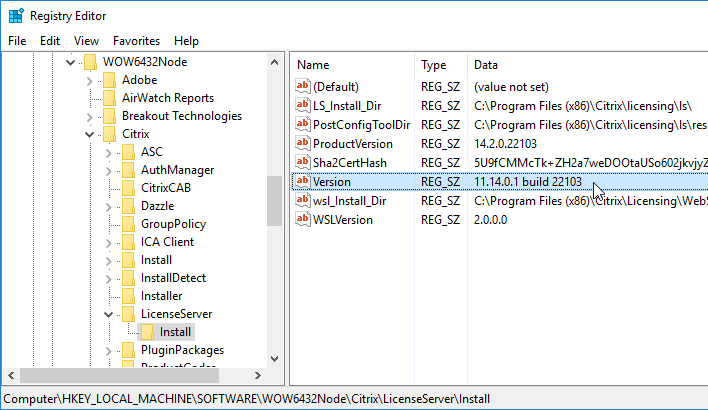Select the WSLVersion value name
Image resolution: width=708 pixels, height=410 pixels.
click(x=343, y=219)
